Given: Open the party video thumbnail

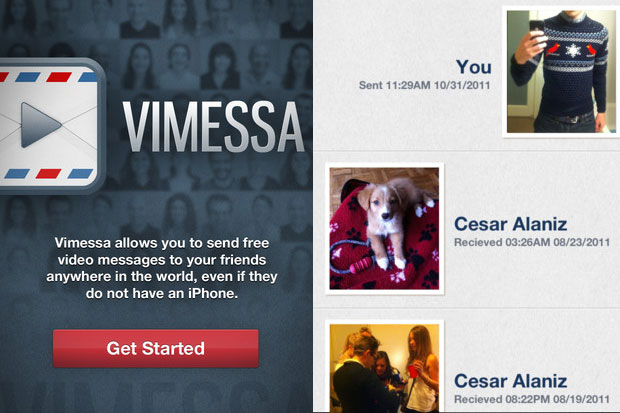Looking at the screenshot, I should coord(384,367).
